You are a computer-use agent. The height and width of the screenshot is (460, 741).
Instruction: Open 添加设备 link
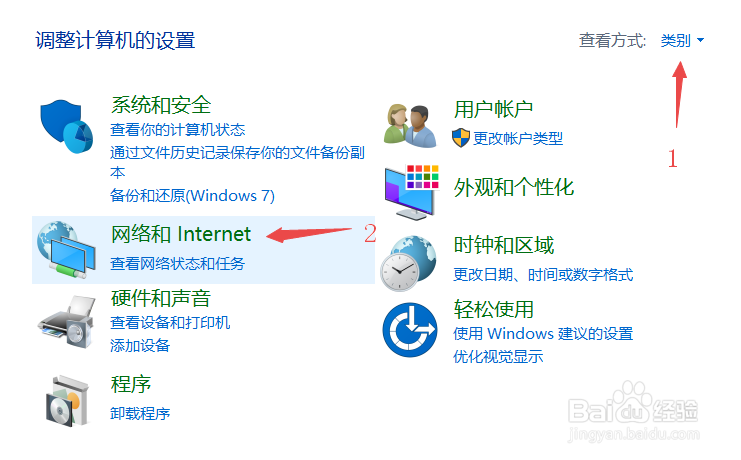coord(140,346)
